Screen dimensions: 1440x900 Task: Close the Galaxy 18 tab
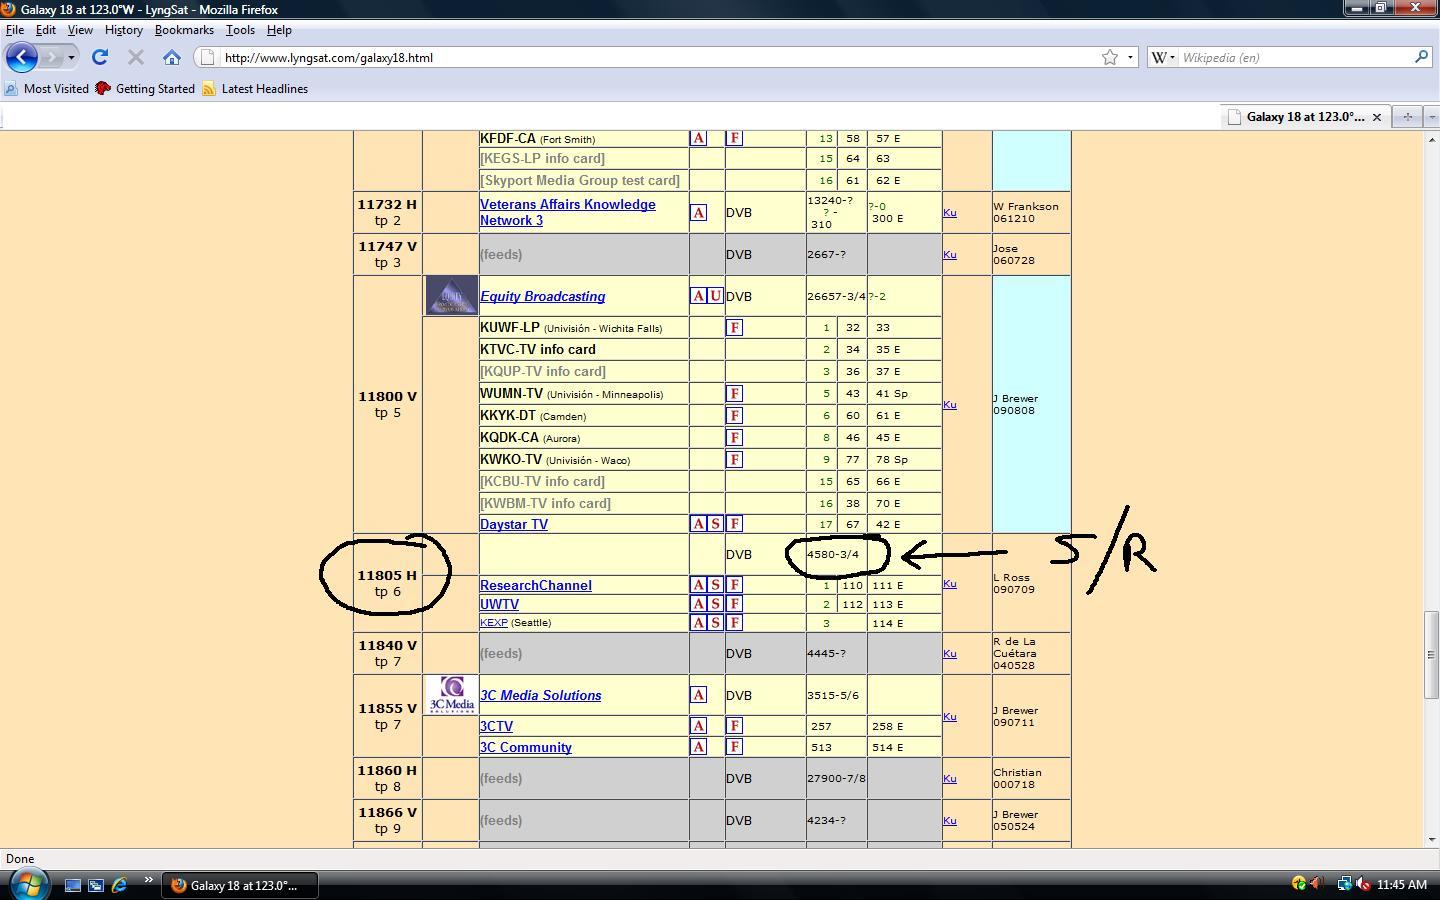[1376, 117]
